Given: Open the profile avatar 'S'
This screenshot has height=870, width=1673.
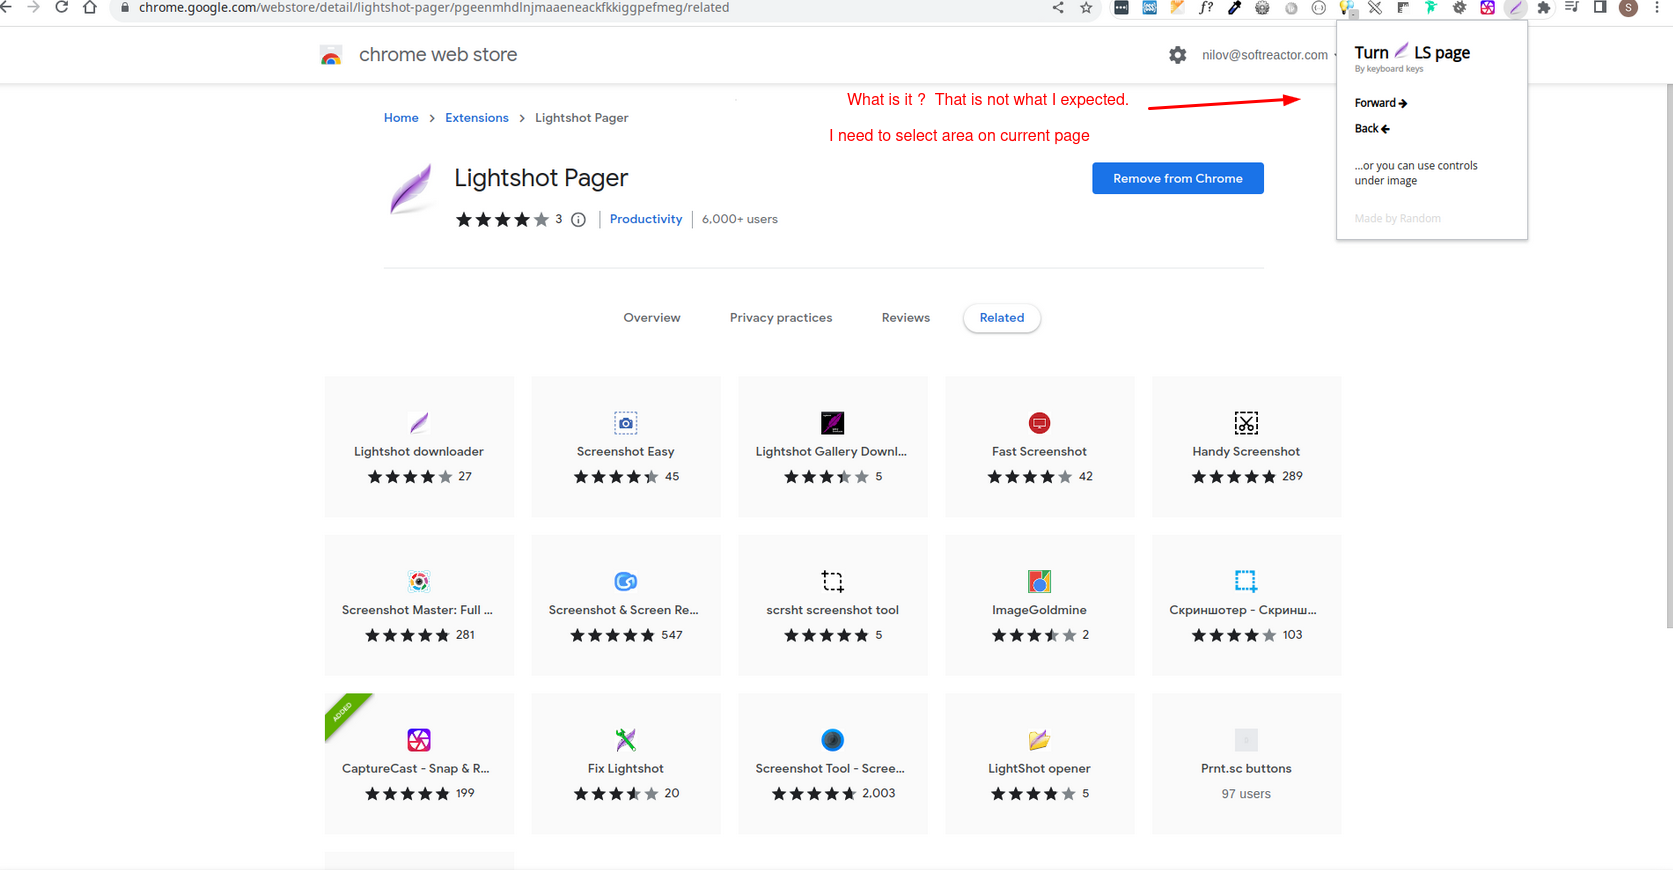Looking at the screenshot, I should tap(1629, 8).
